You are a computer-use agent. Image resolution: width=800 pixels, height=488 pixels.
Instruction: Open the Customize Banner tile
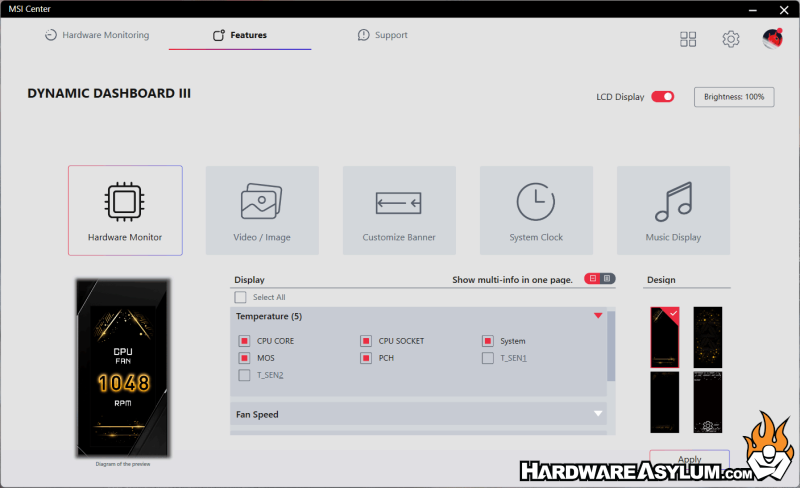point(399,210)
